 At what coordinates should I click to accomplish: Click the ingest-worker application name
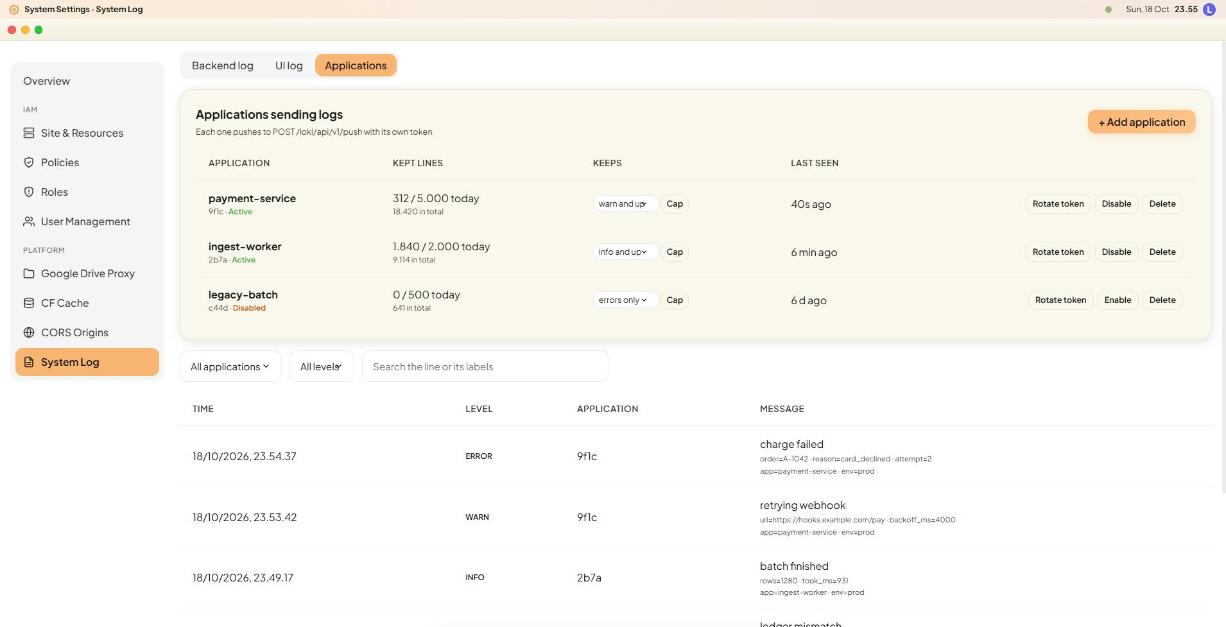coord(245,246)
